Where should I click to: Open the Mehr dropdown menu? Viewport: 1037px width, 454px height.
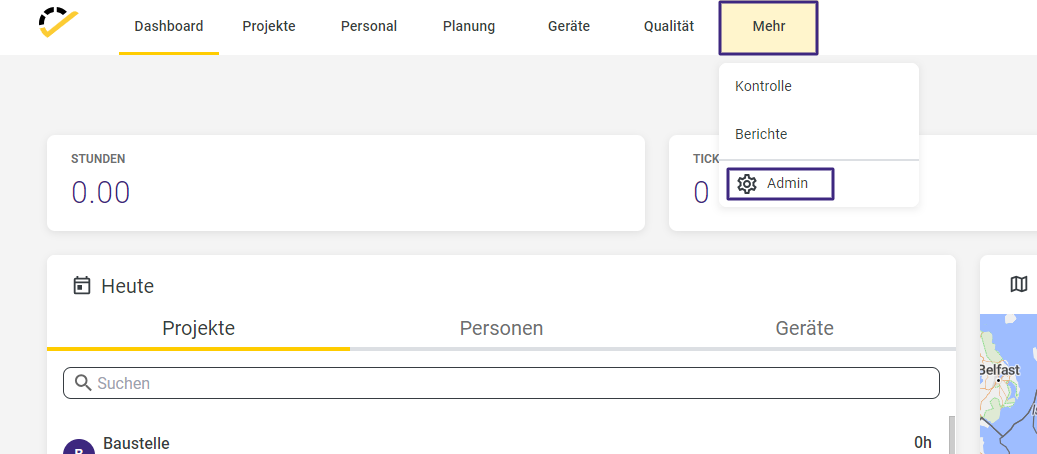(x=768, y=28)
